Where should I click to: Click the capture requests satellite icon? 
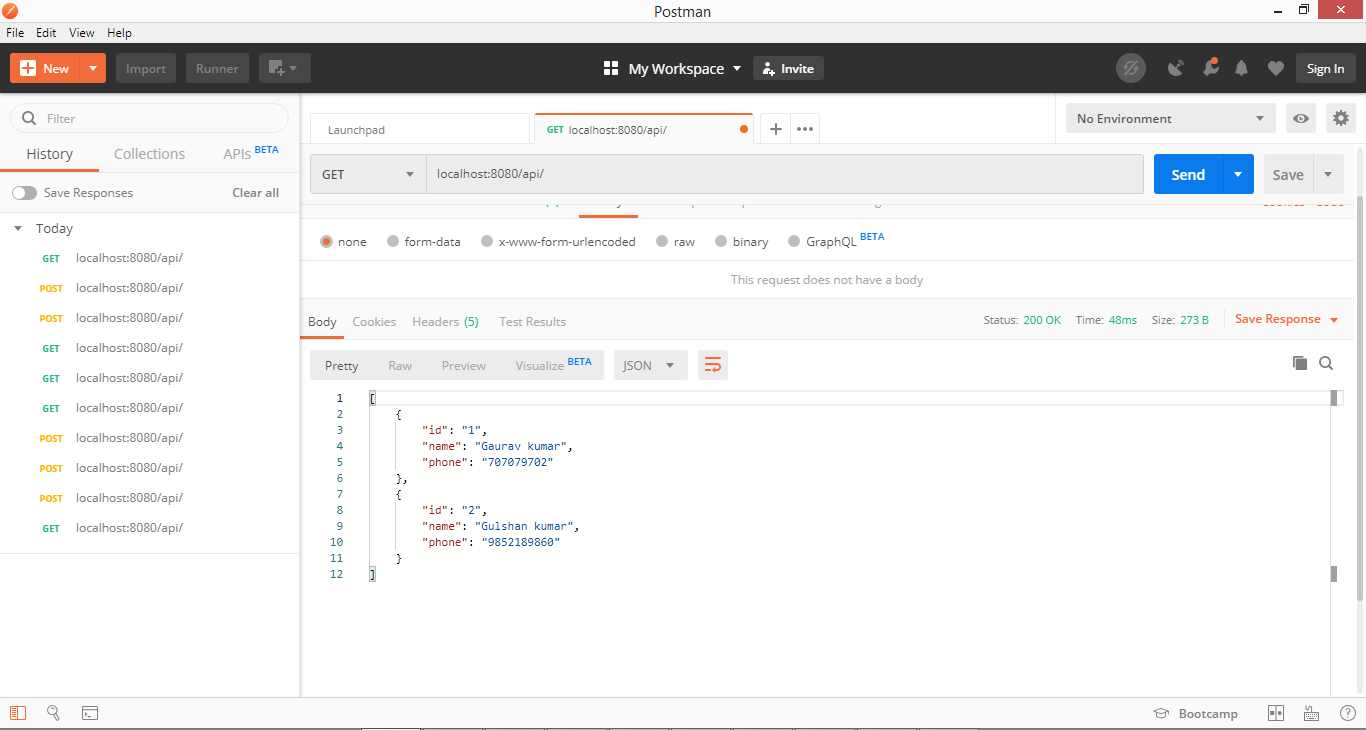click(x=1176, y=68)
